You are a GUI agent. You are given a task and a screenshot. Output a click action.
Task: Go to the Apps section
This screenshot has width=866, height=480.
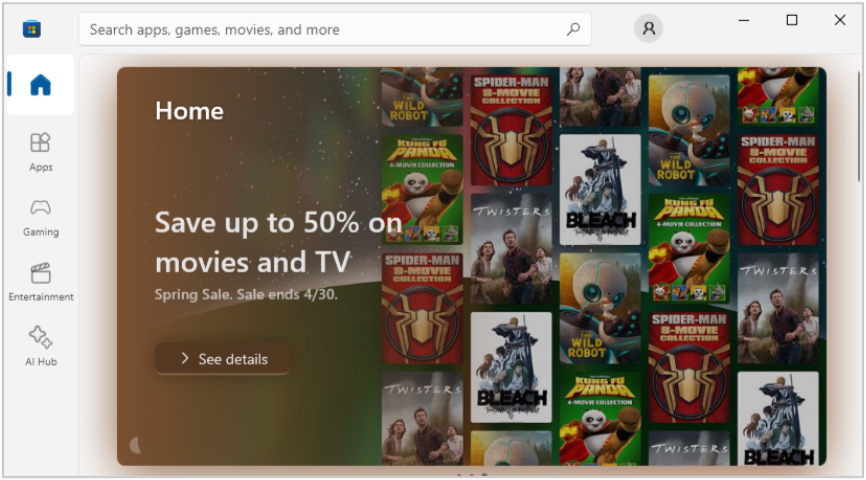click(x=40, y=151)
